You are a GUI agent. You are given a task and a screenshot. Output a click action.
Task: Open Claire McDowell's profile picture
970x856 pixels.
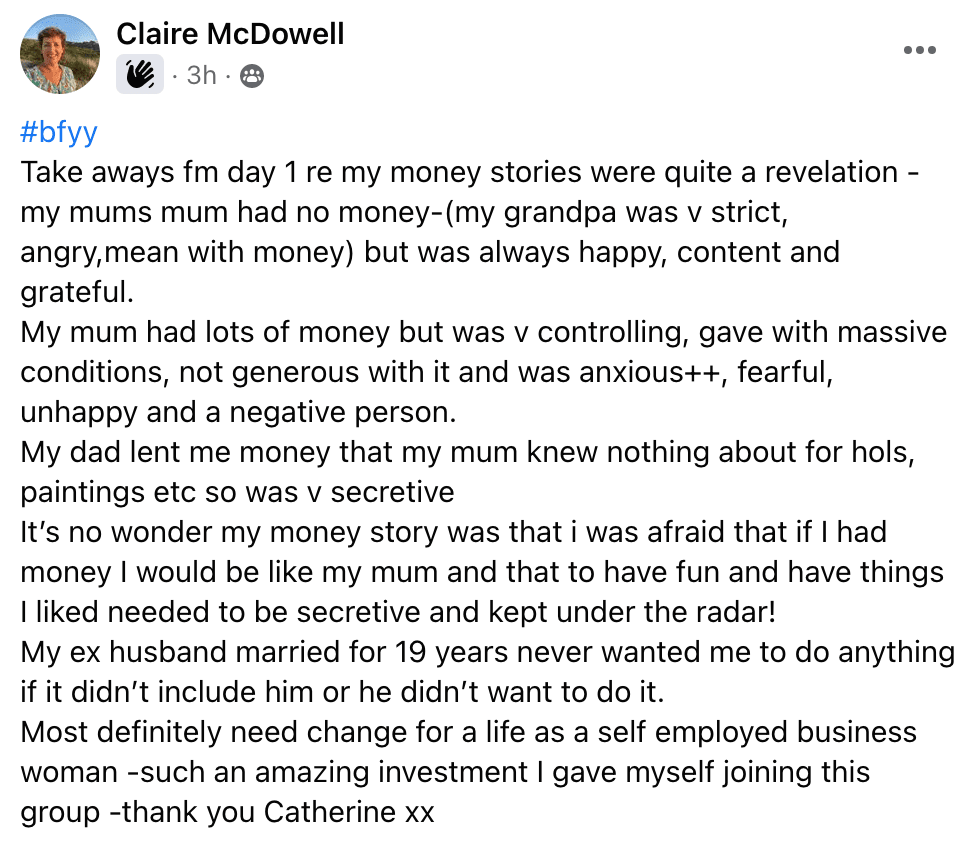coord(60,55)
